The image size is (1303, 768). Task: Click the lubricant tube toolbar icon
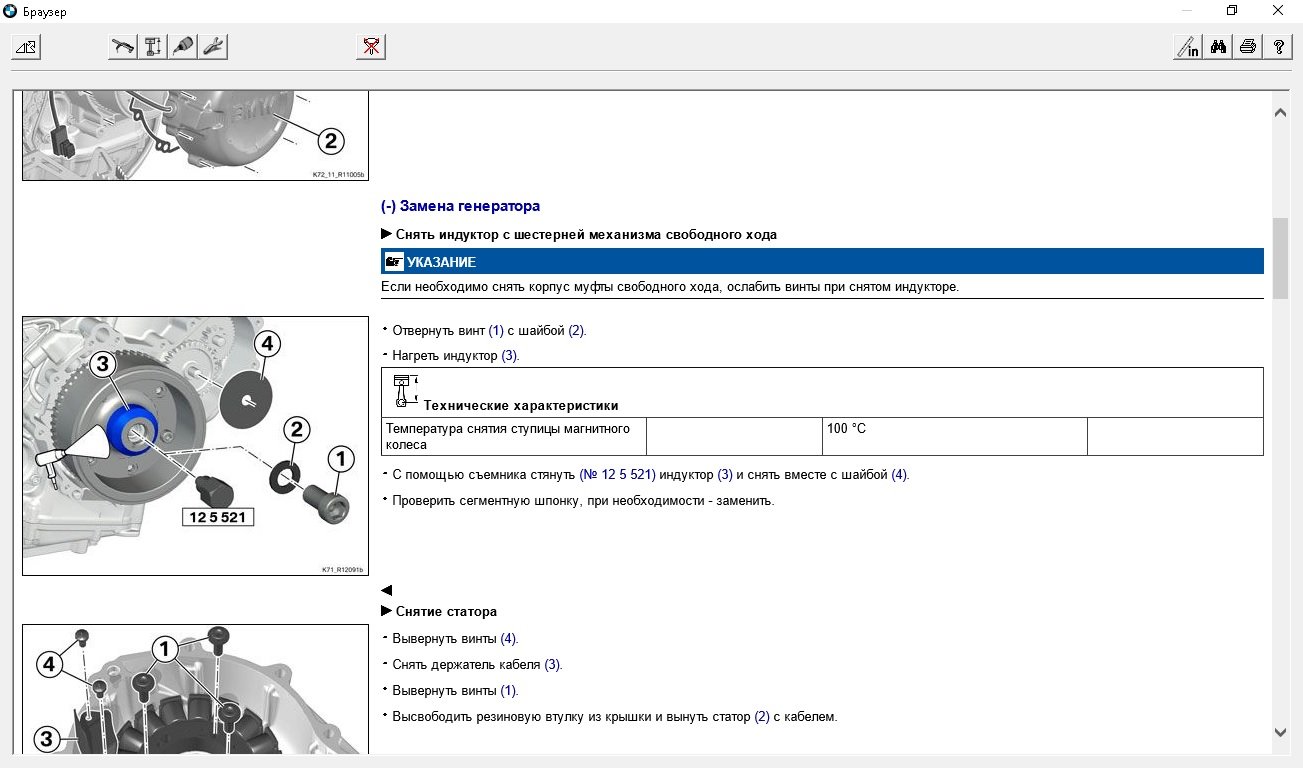point(183,46)
